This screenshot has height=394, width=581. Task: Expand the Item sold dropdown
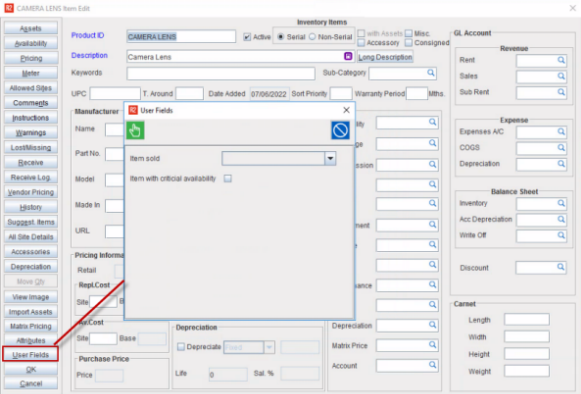(330, 159)
